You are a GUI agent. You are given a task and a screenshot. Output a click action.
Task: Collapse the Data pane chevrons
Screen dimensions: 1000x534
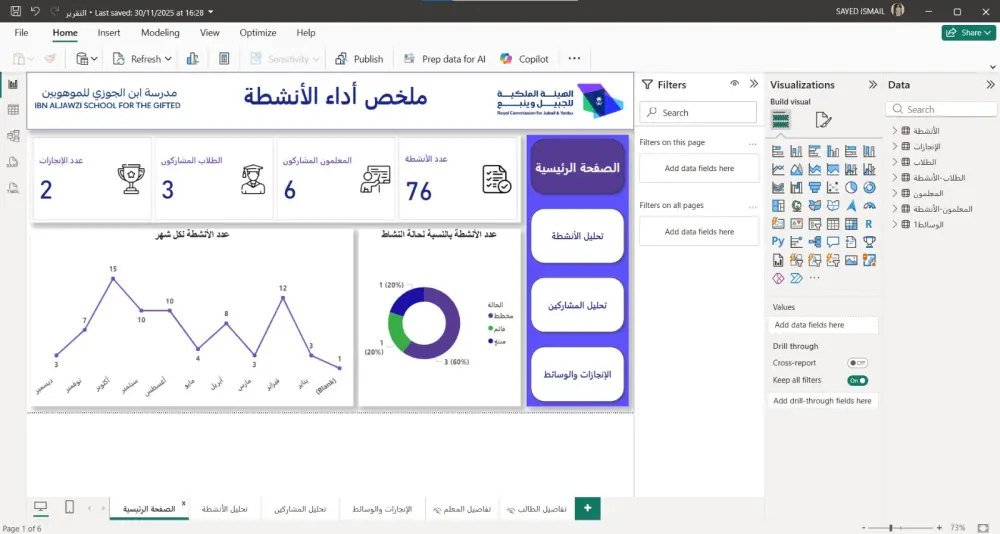990,84
